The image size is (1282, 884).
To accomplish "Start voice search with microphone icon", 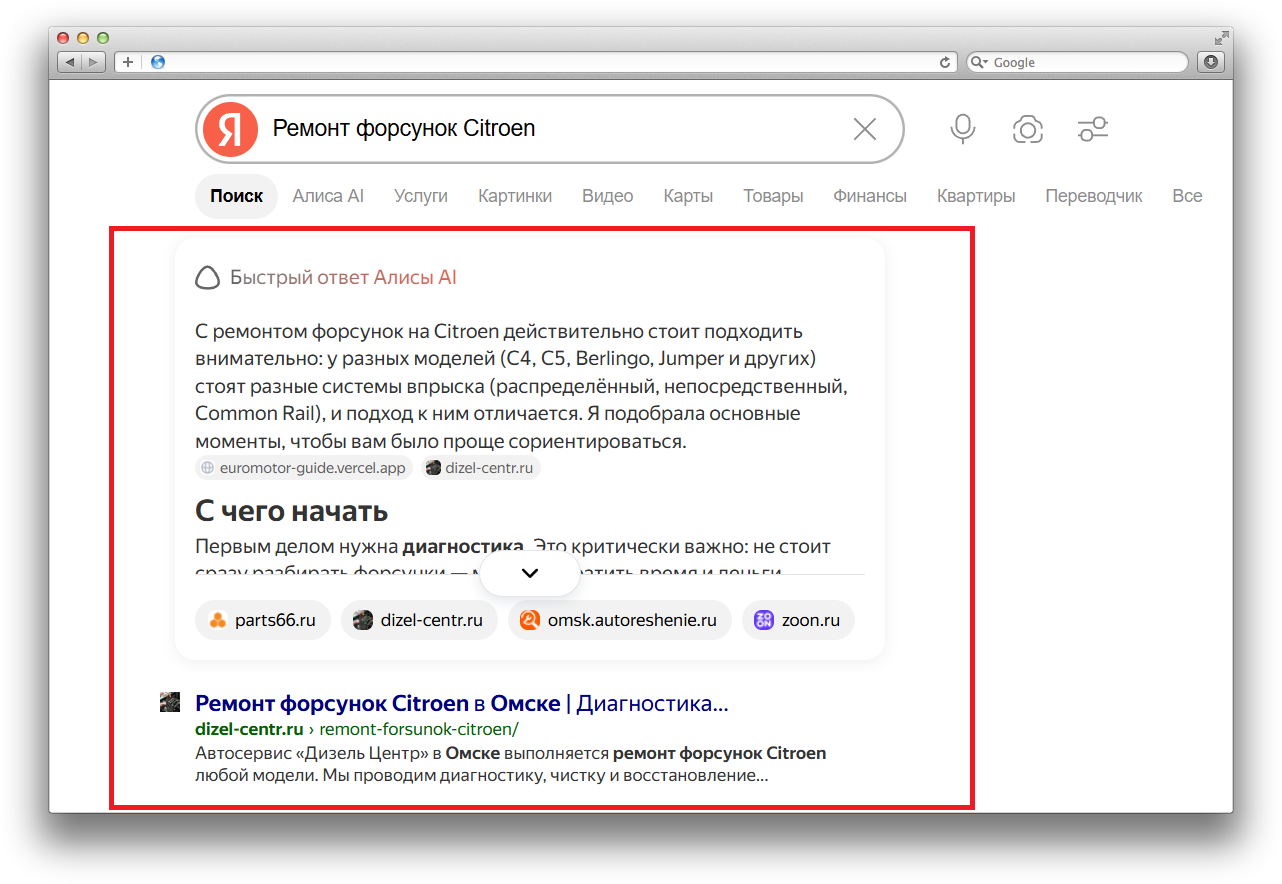I will click(x=963, y=129).
